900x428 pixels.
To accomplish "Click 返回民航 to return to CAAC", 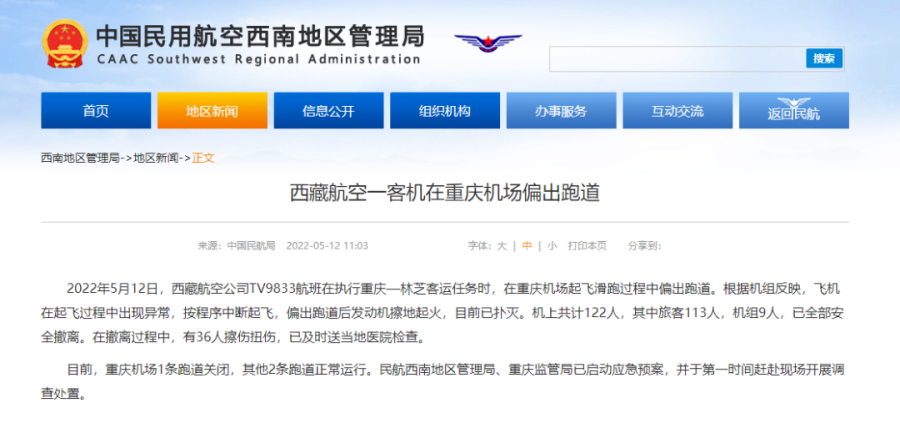I will (x=793, y=111).
